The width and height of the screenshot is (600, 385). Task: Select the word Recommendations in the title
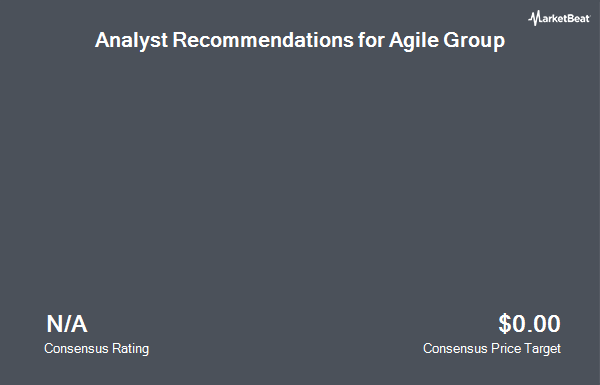263,39
